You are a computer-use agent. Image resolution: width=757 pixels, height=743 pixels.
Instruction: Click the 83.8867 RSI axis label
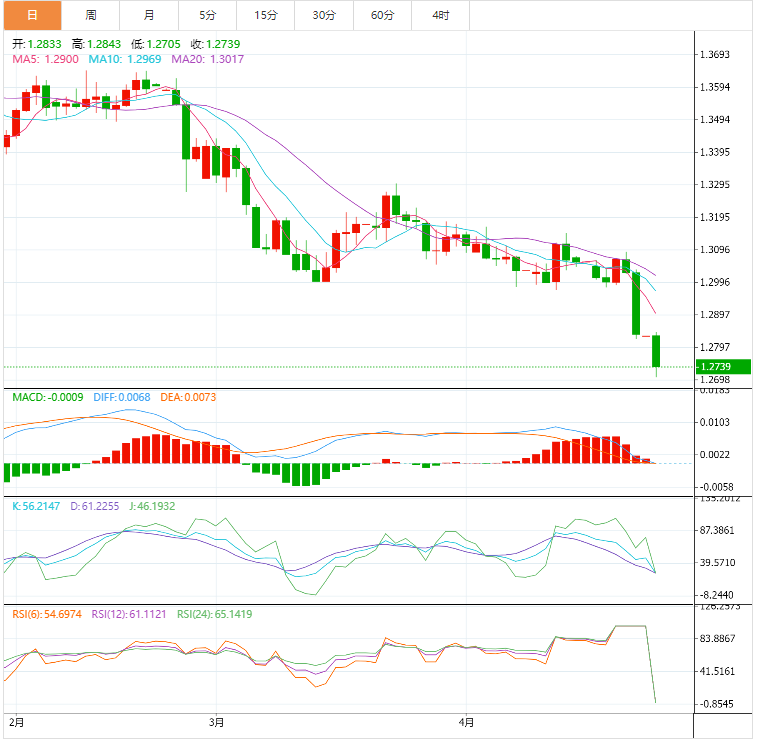[717, 639]
